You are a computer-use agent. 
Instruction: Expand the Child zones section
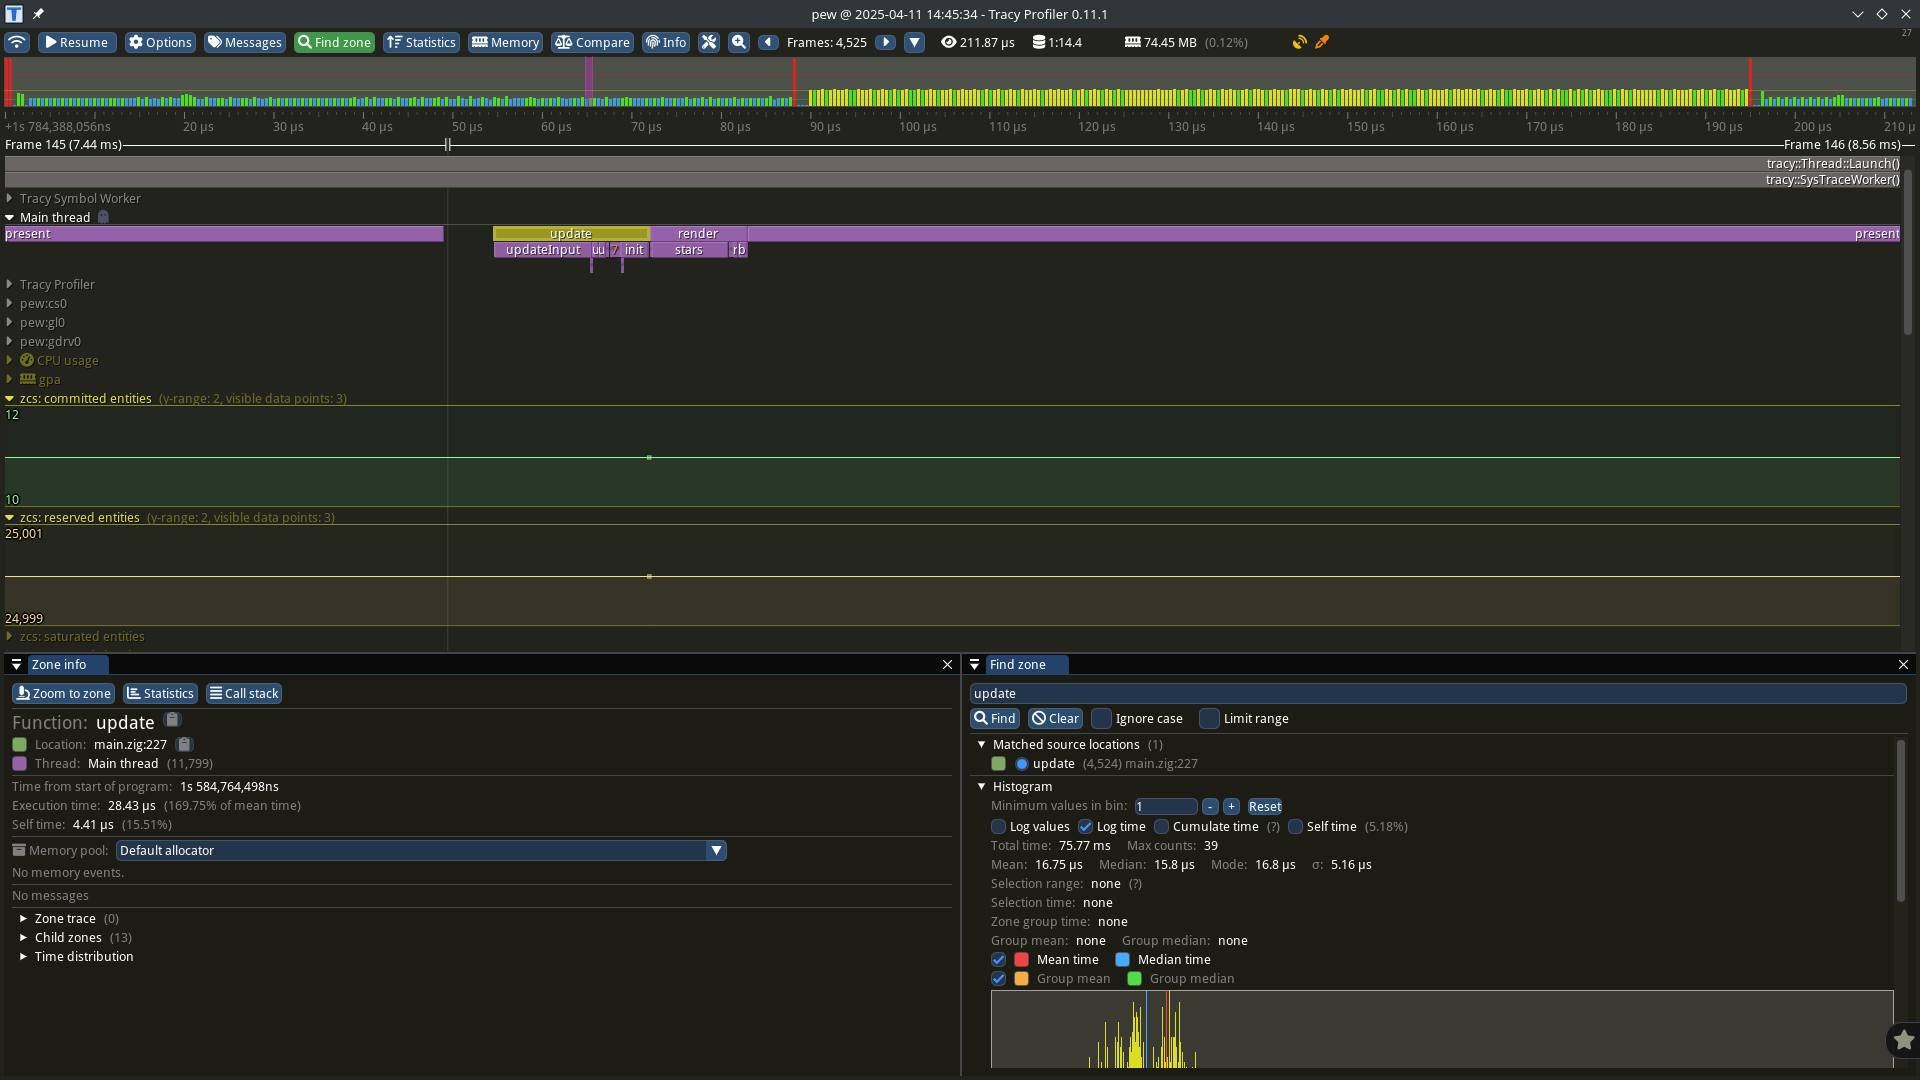pos(23,937)
